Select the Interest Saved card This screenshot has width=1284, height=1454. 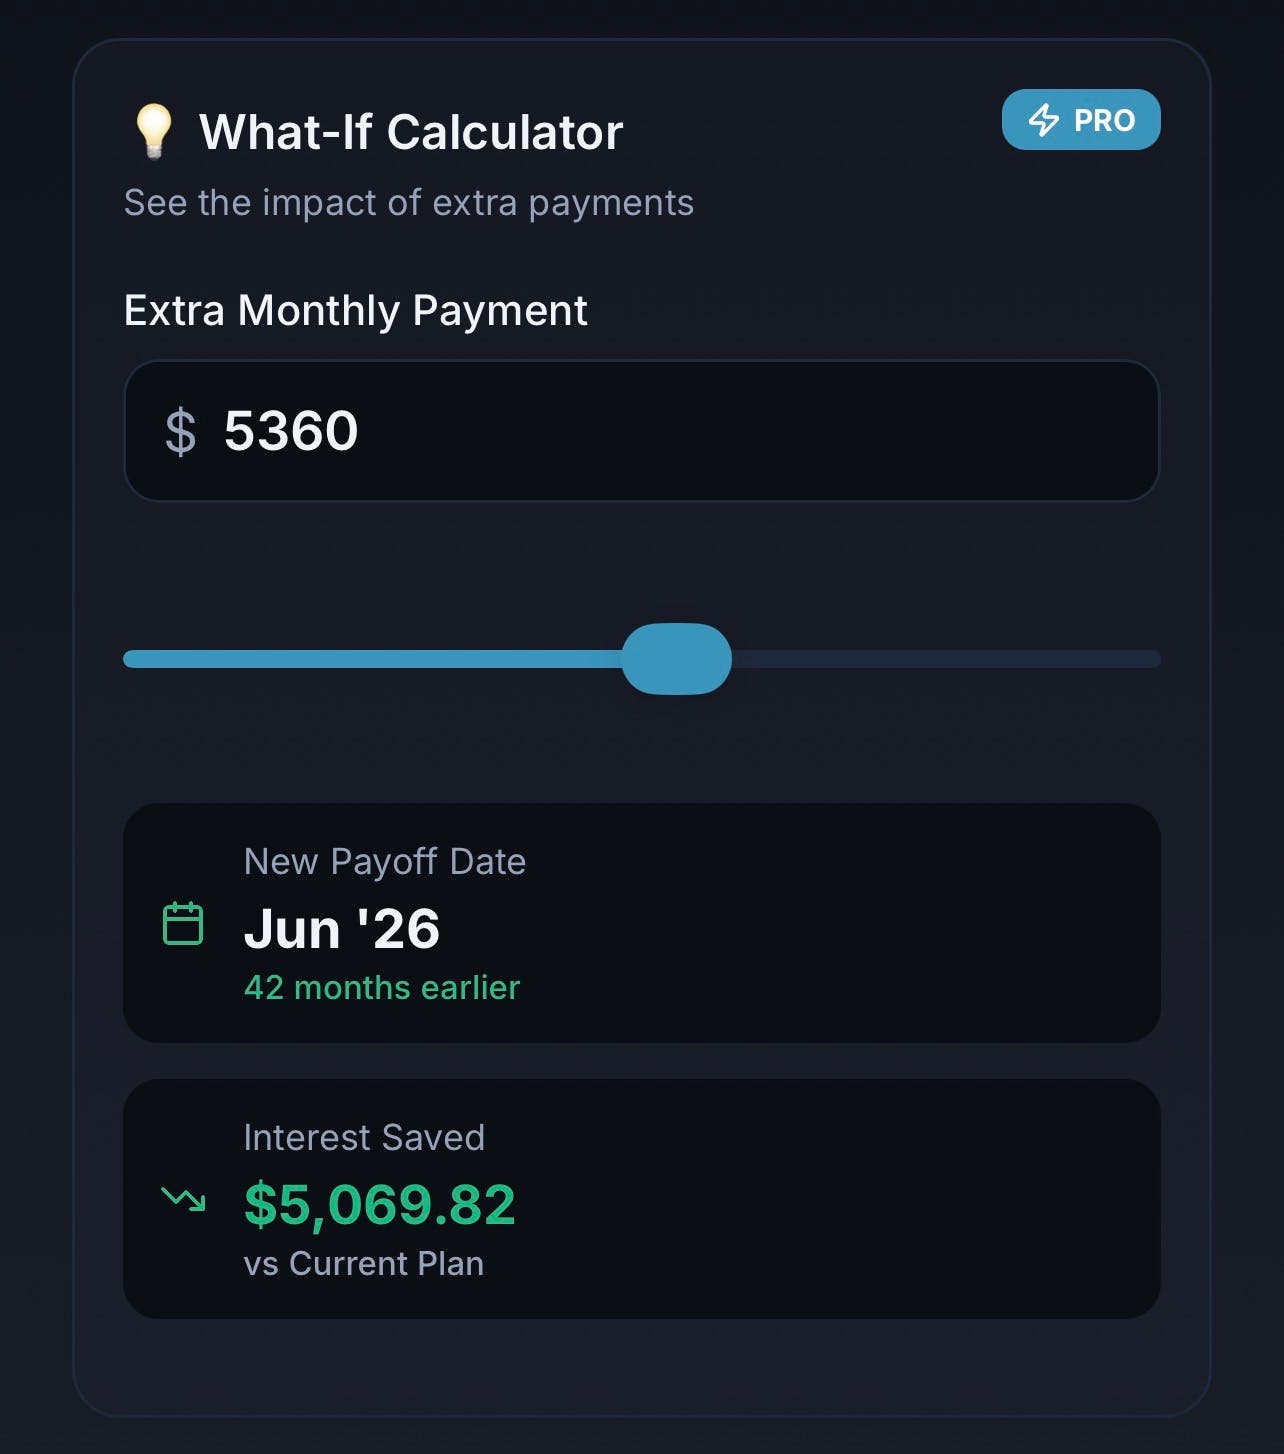tap(642, 1198)
